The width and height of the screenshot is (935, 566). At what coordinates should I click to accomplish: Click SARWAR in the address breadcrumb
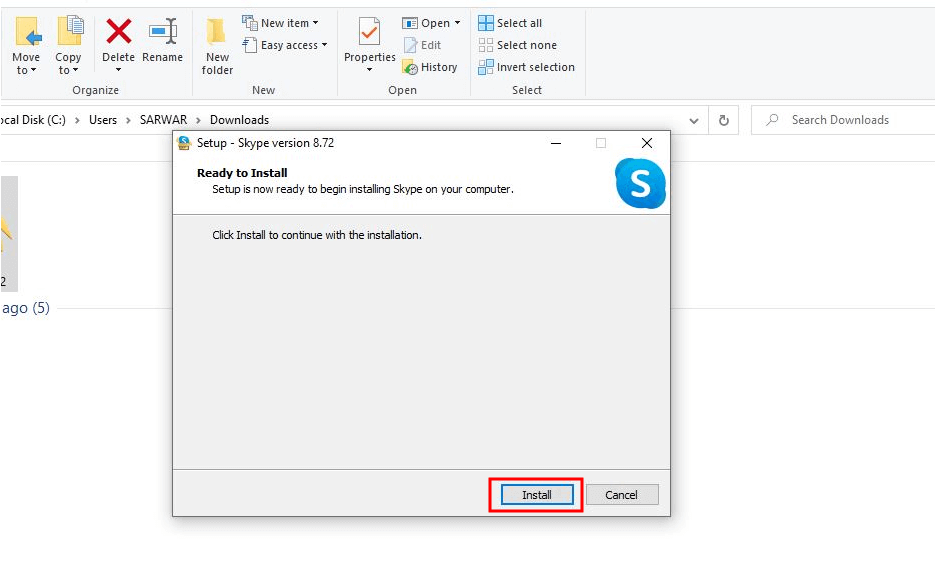click(x=163, y=120)
